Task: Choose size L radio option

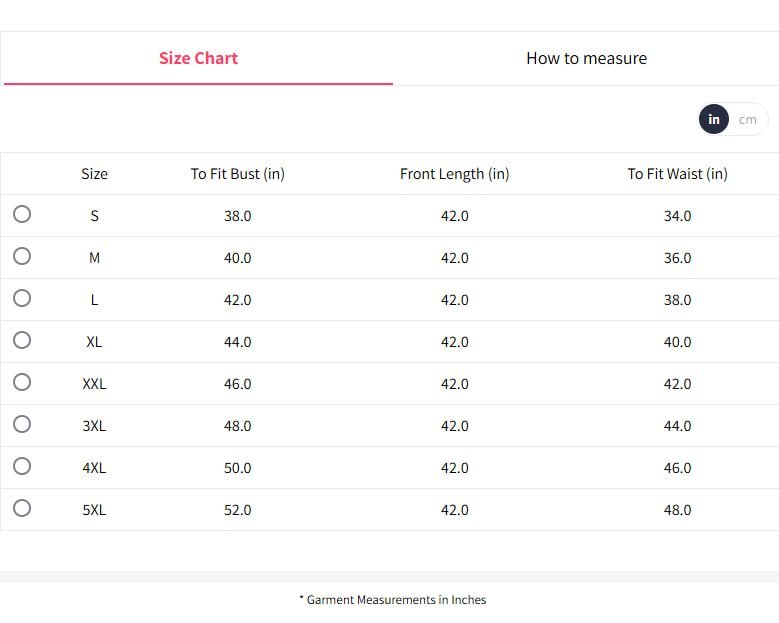Action: point(22,298)
